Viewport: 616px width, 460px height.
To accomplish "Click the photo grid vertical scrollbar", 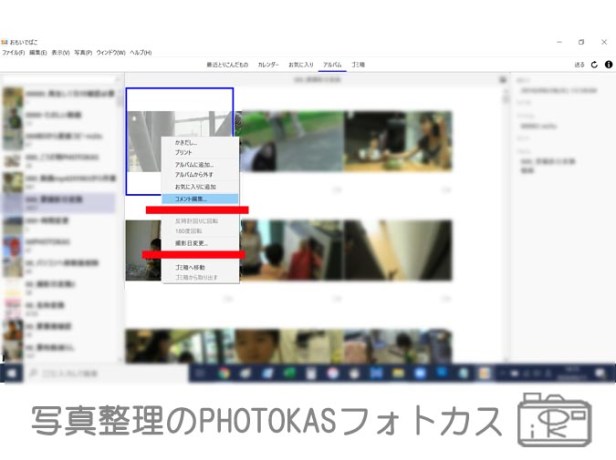I will pyautogui.click(x=506, y=223).
